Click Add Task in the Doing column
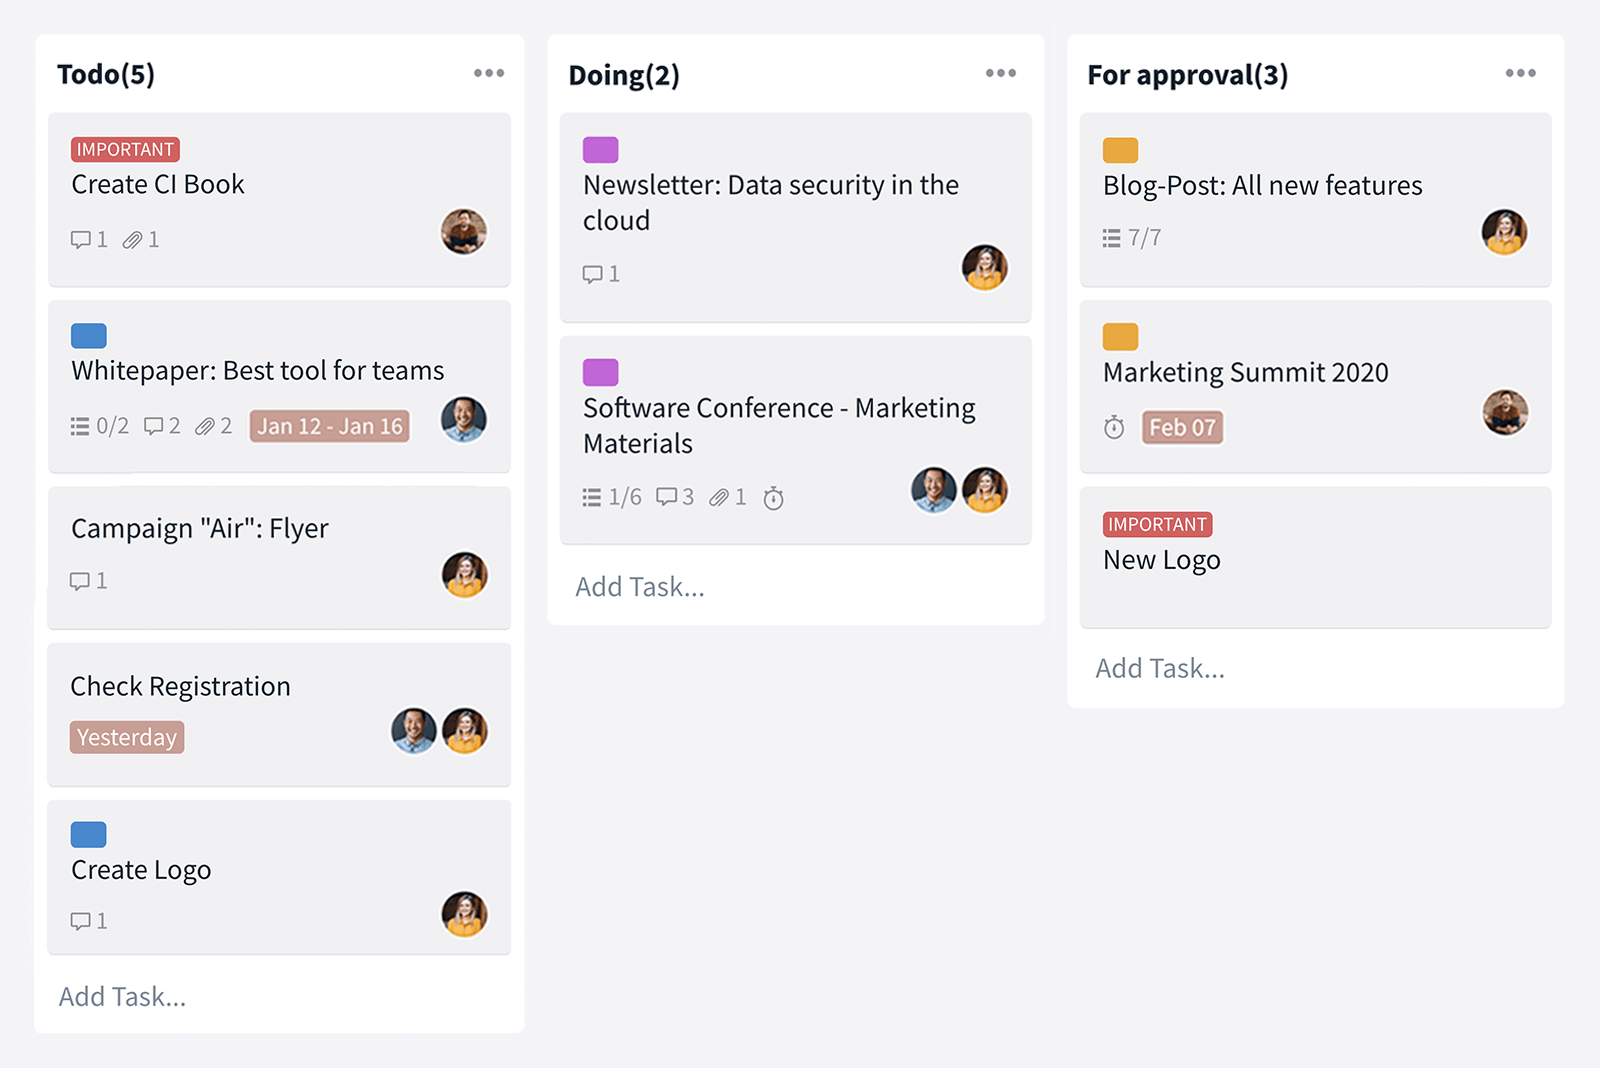Image resolution: width=1600 pixels, height=1068 pixels. tap(640, 587)
